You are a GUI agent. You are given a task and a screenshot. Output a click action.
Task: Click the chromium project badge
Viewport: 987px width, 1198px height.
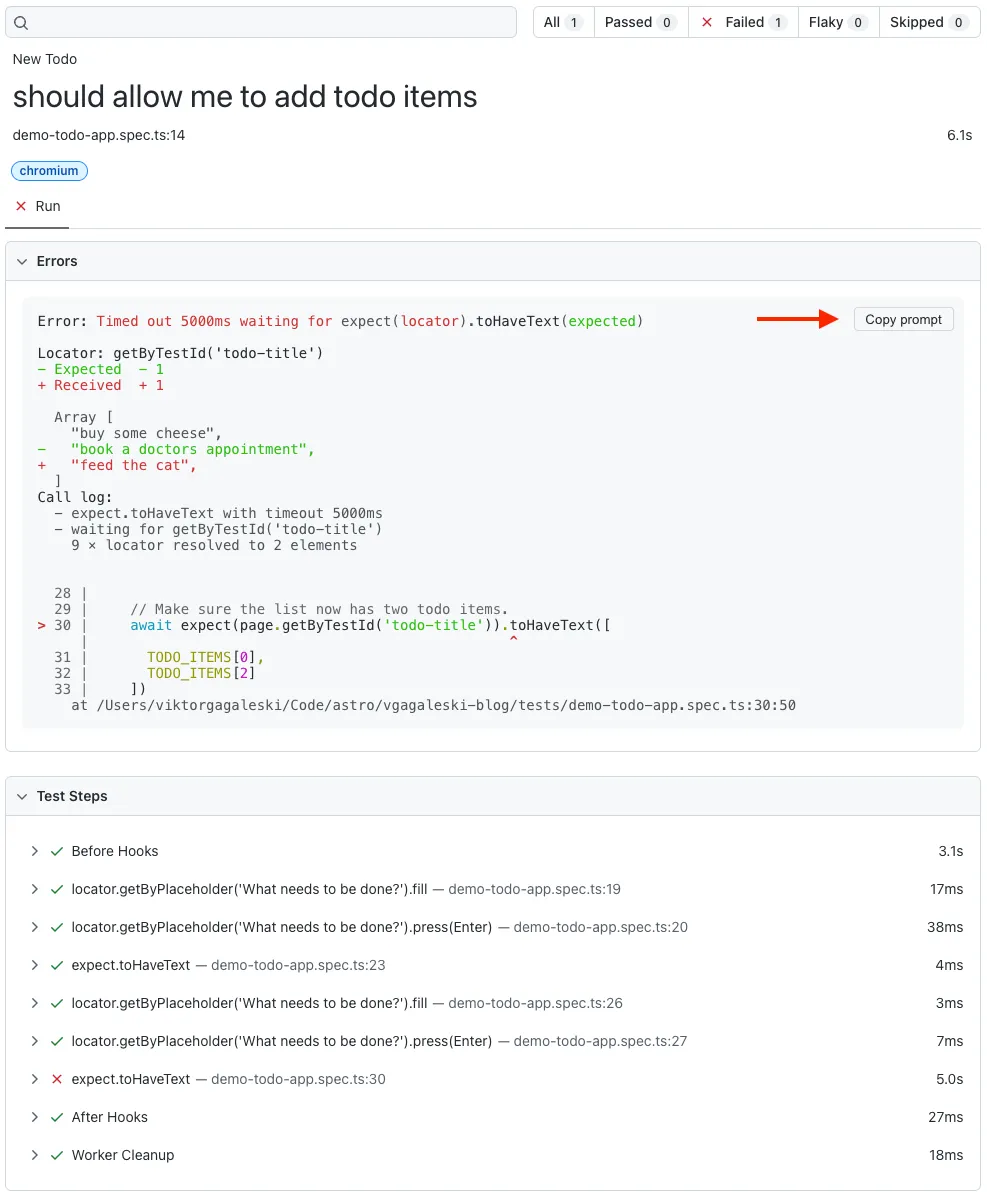(49, 170)
